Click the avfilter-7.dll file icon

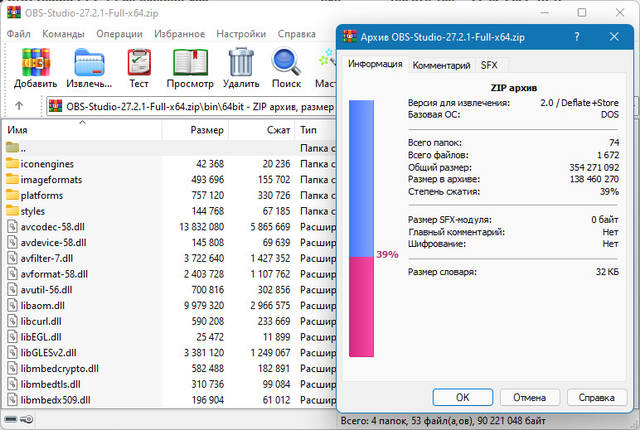[13, 258]
